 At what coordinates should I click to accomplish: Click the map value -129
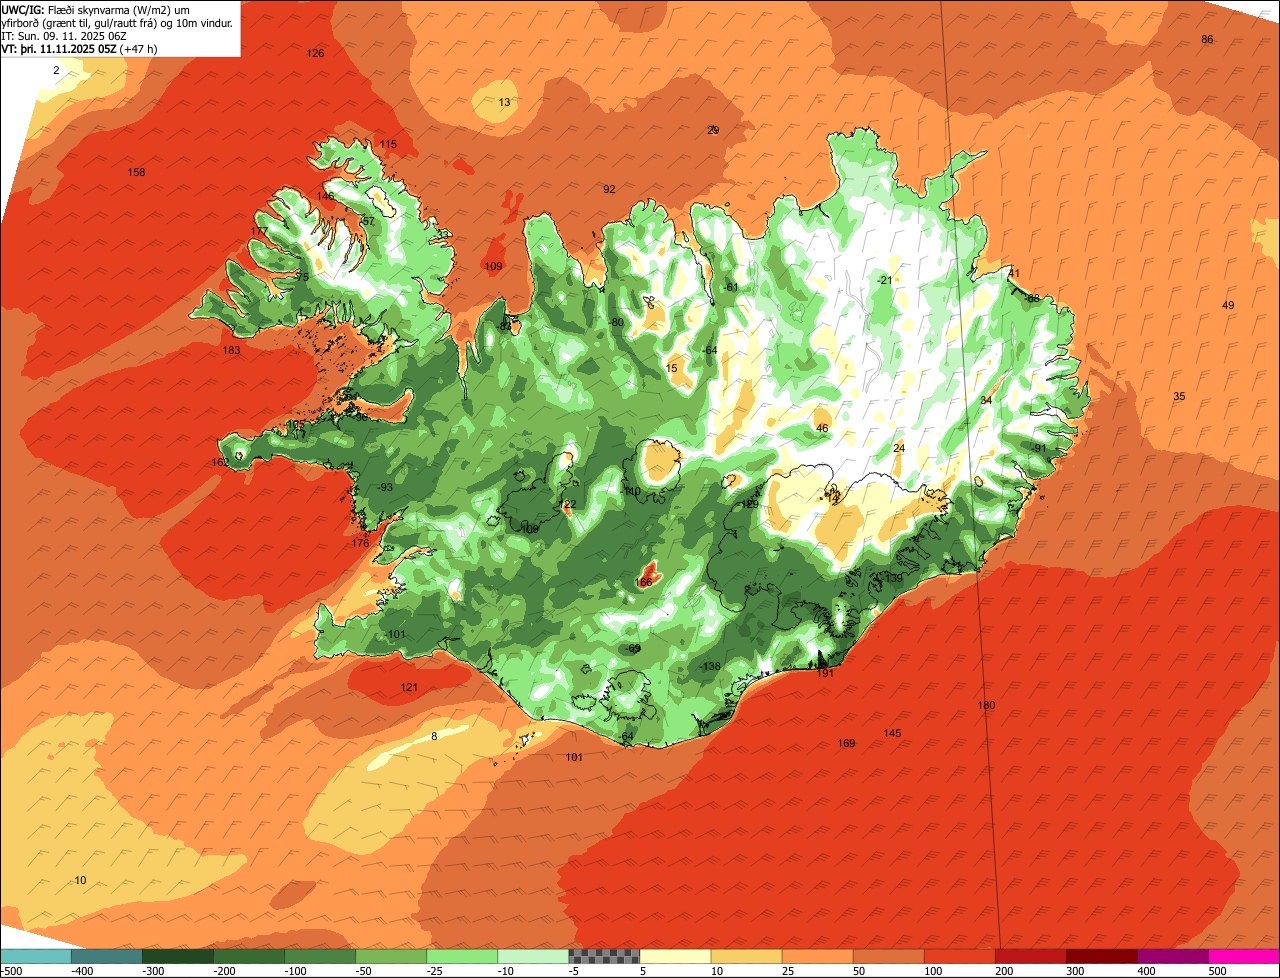749,504
